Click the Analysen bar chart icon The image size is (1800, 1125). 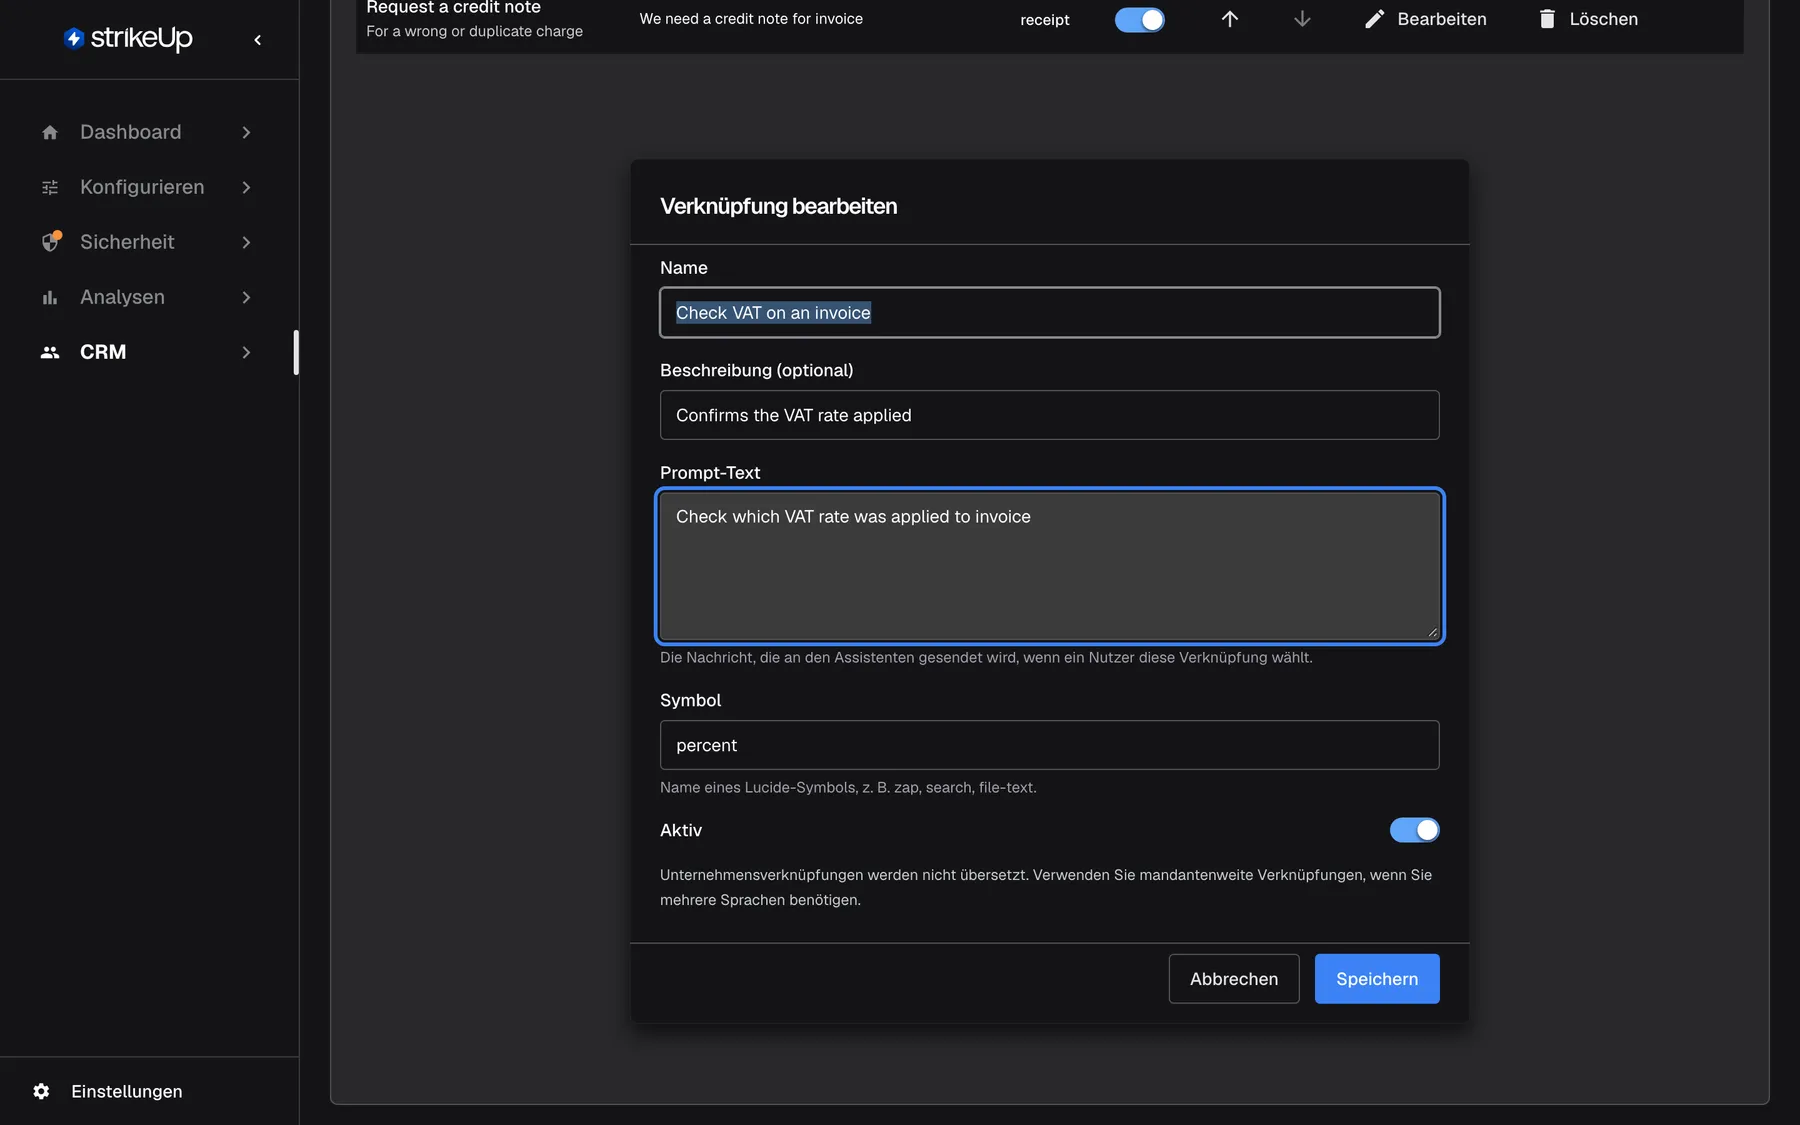click(50, 297)
